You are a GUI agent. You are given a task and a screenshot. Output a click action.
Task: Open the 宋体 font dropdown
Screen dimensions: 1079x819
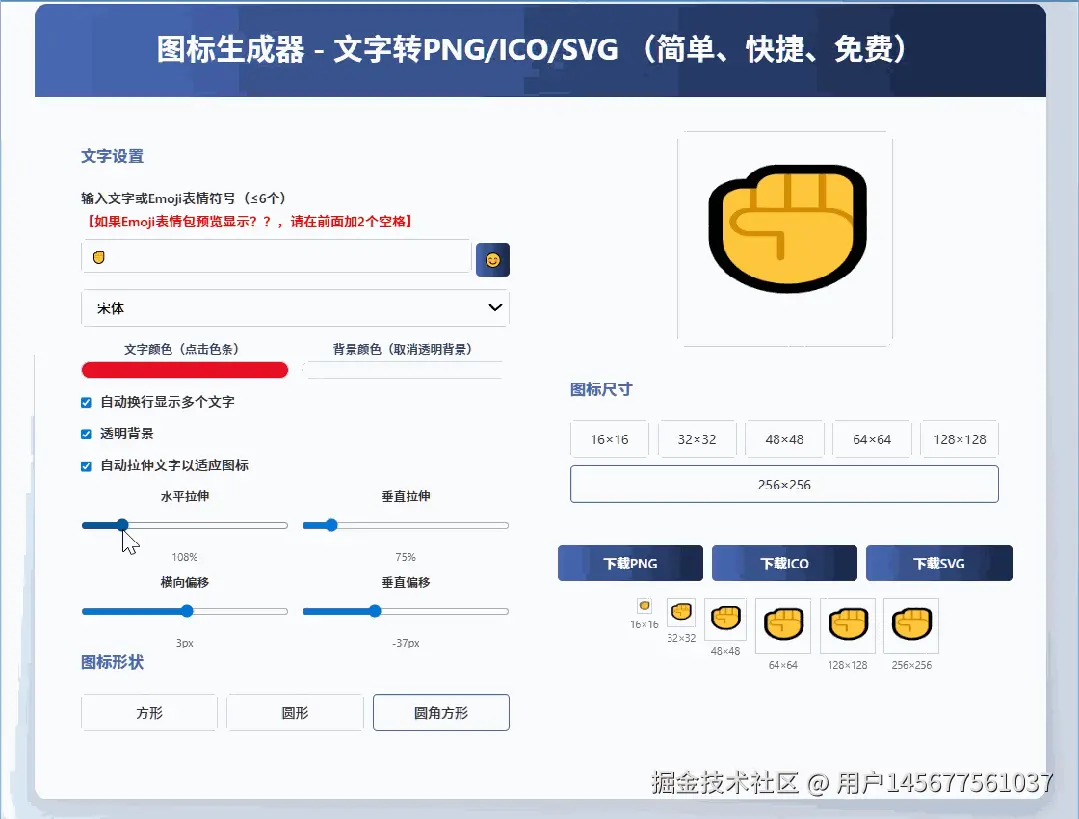(294, 308)
